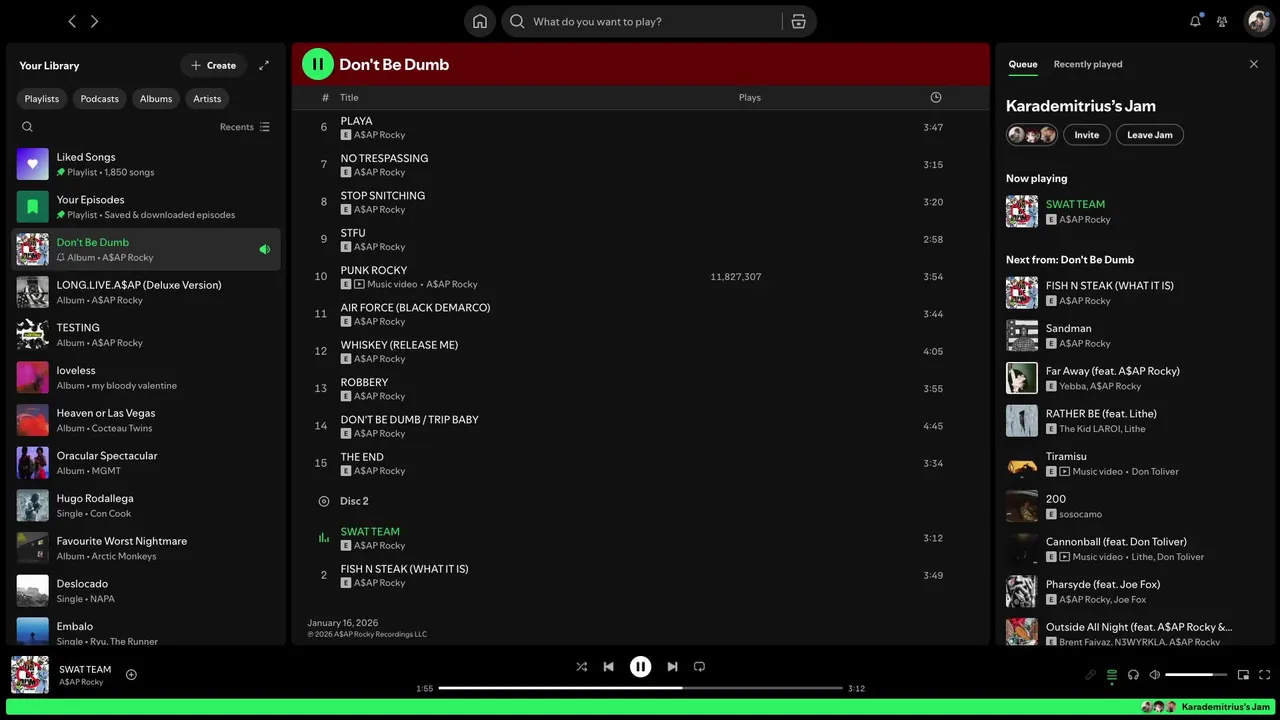The image size is (1280, 720).
Task: Select Tiramisu in the queue
Action: click(x=1135, y=463)
